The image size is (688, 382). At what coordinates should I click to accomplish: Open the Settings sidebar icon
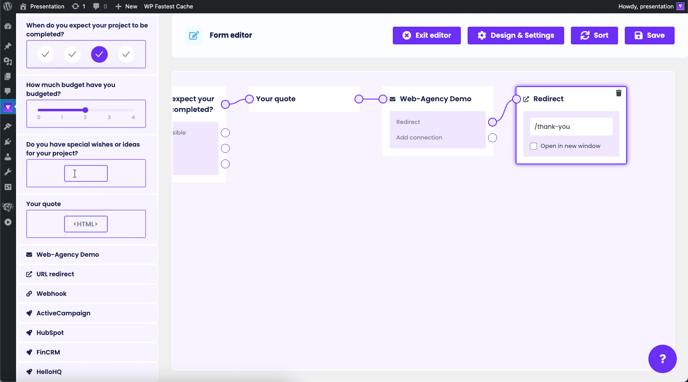click(7, 187)
